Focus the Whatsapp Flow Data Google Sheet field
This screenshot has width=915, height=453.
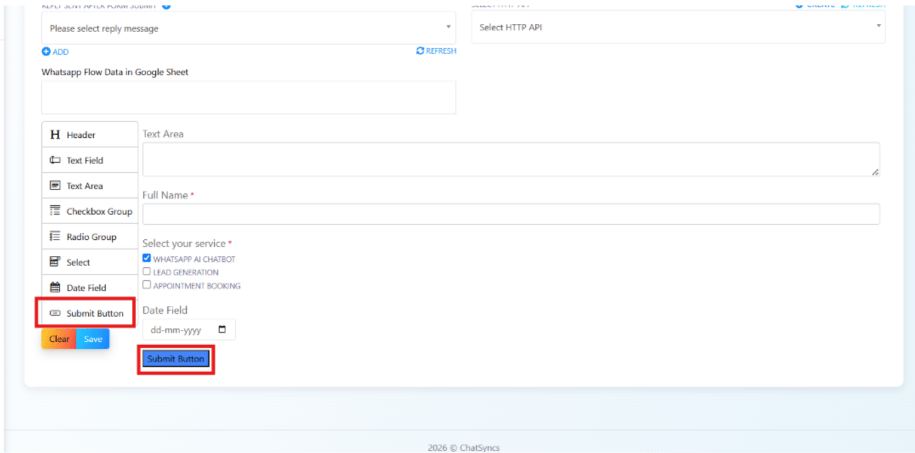[x=249, y=97]
